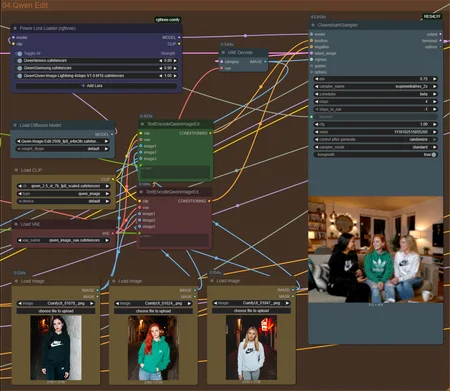
Task: Increase the eta value with its right arrow
Action: (x=434, y=79)
